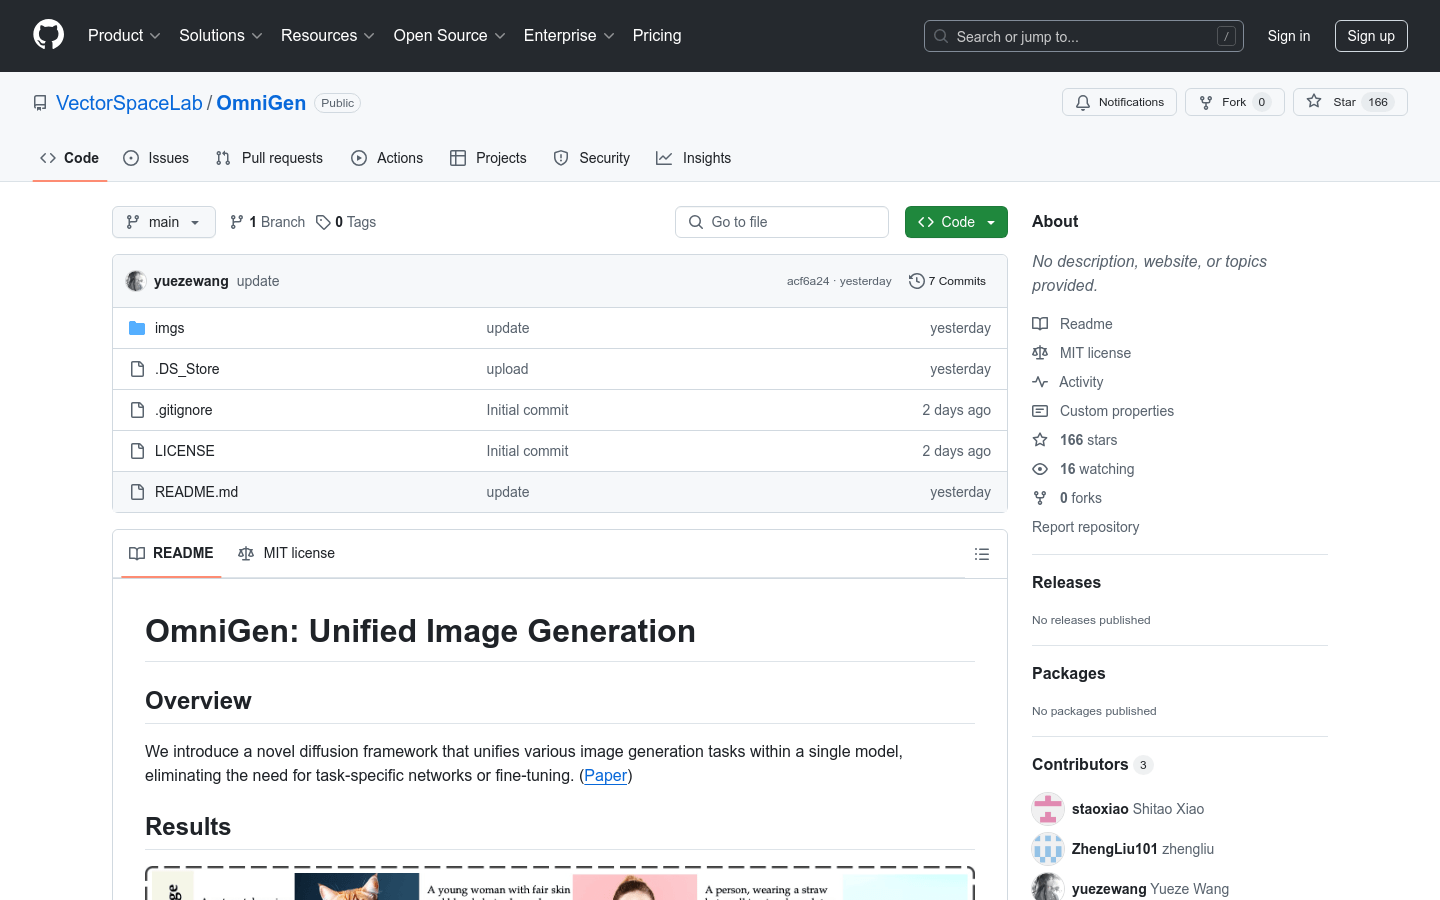
Task: Open yuezewang author link in commit bar
Action: coord(191,281)
